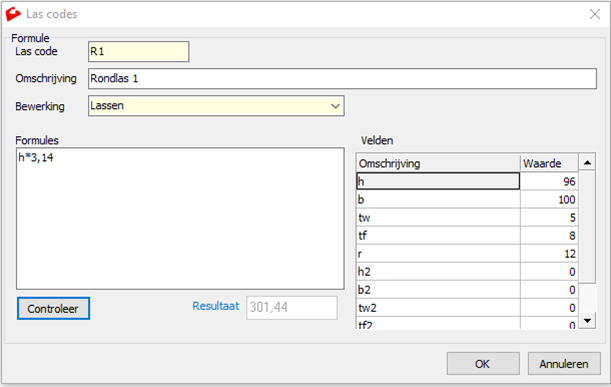Viewport: 611px width, 387px height.
Task: Click the value 0 in h2 row
Action: (x=549, y=272)
